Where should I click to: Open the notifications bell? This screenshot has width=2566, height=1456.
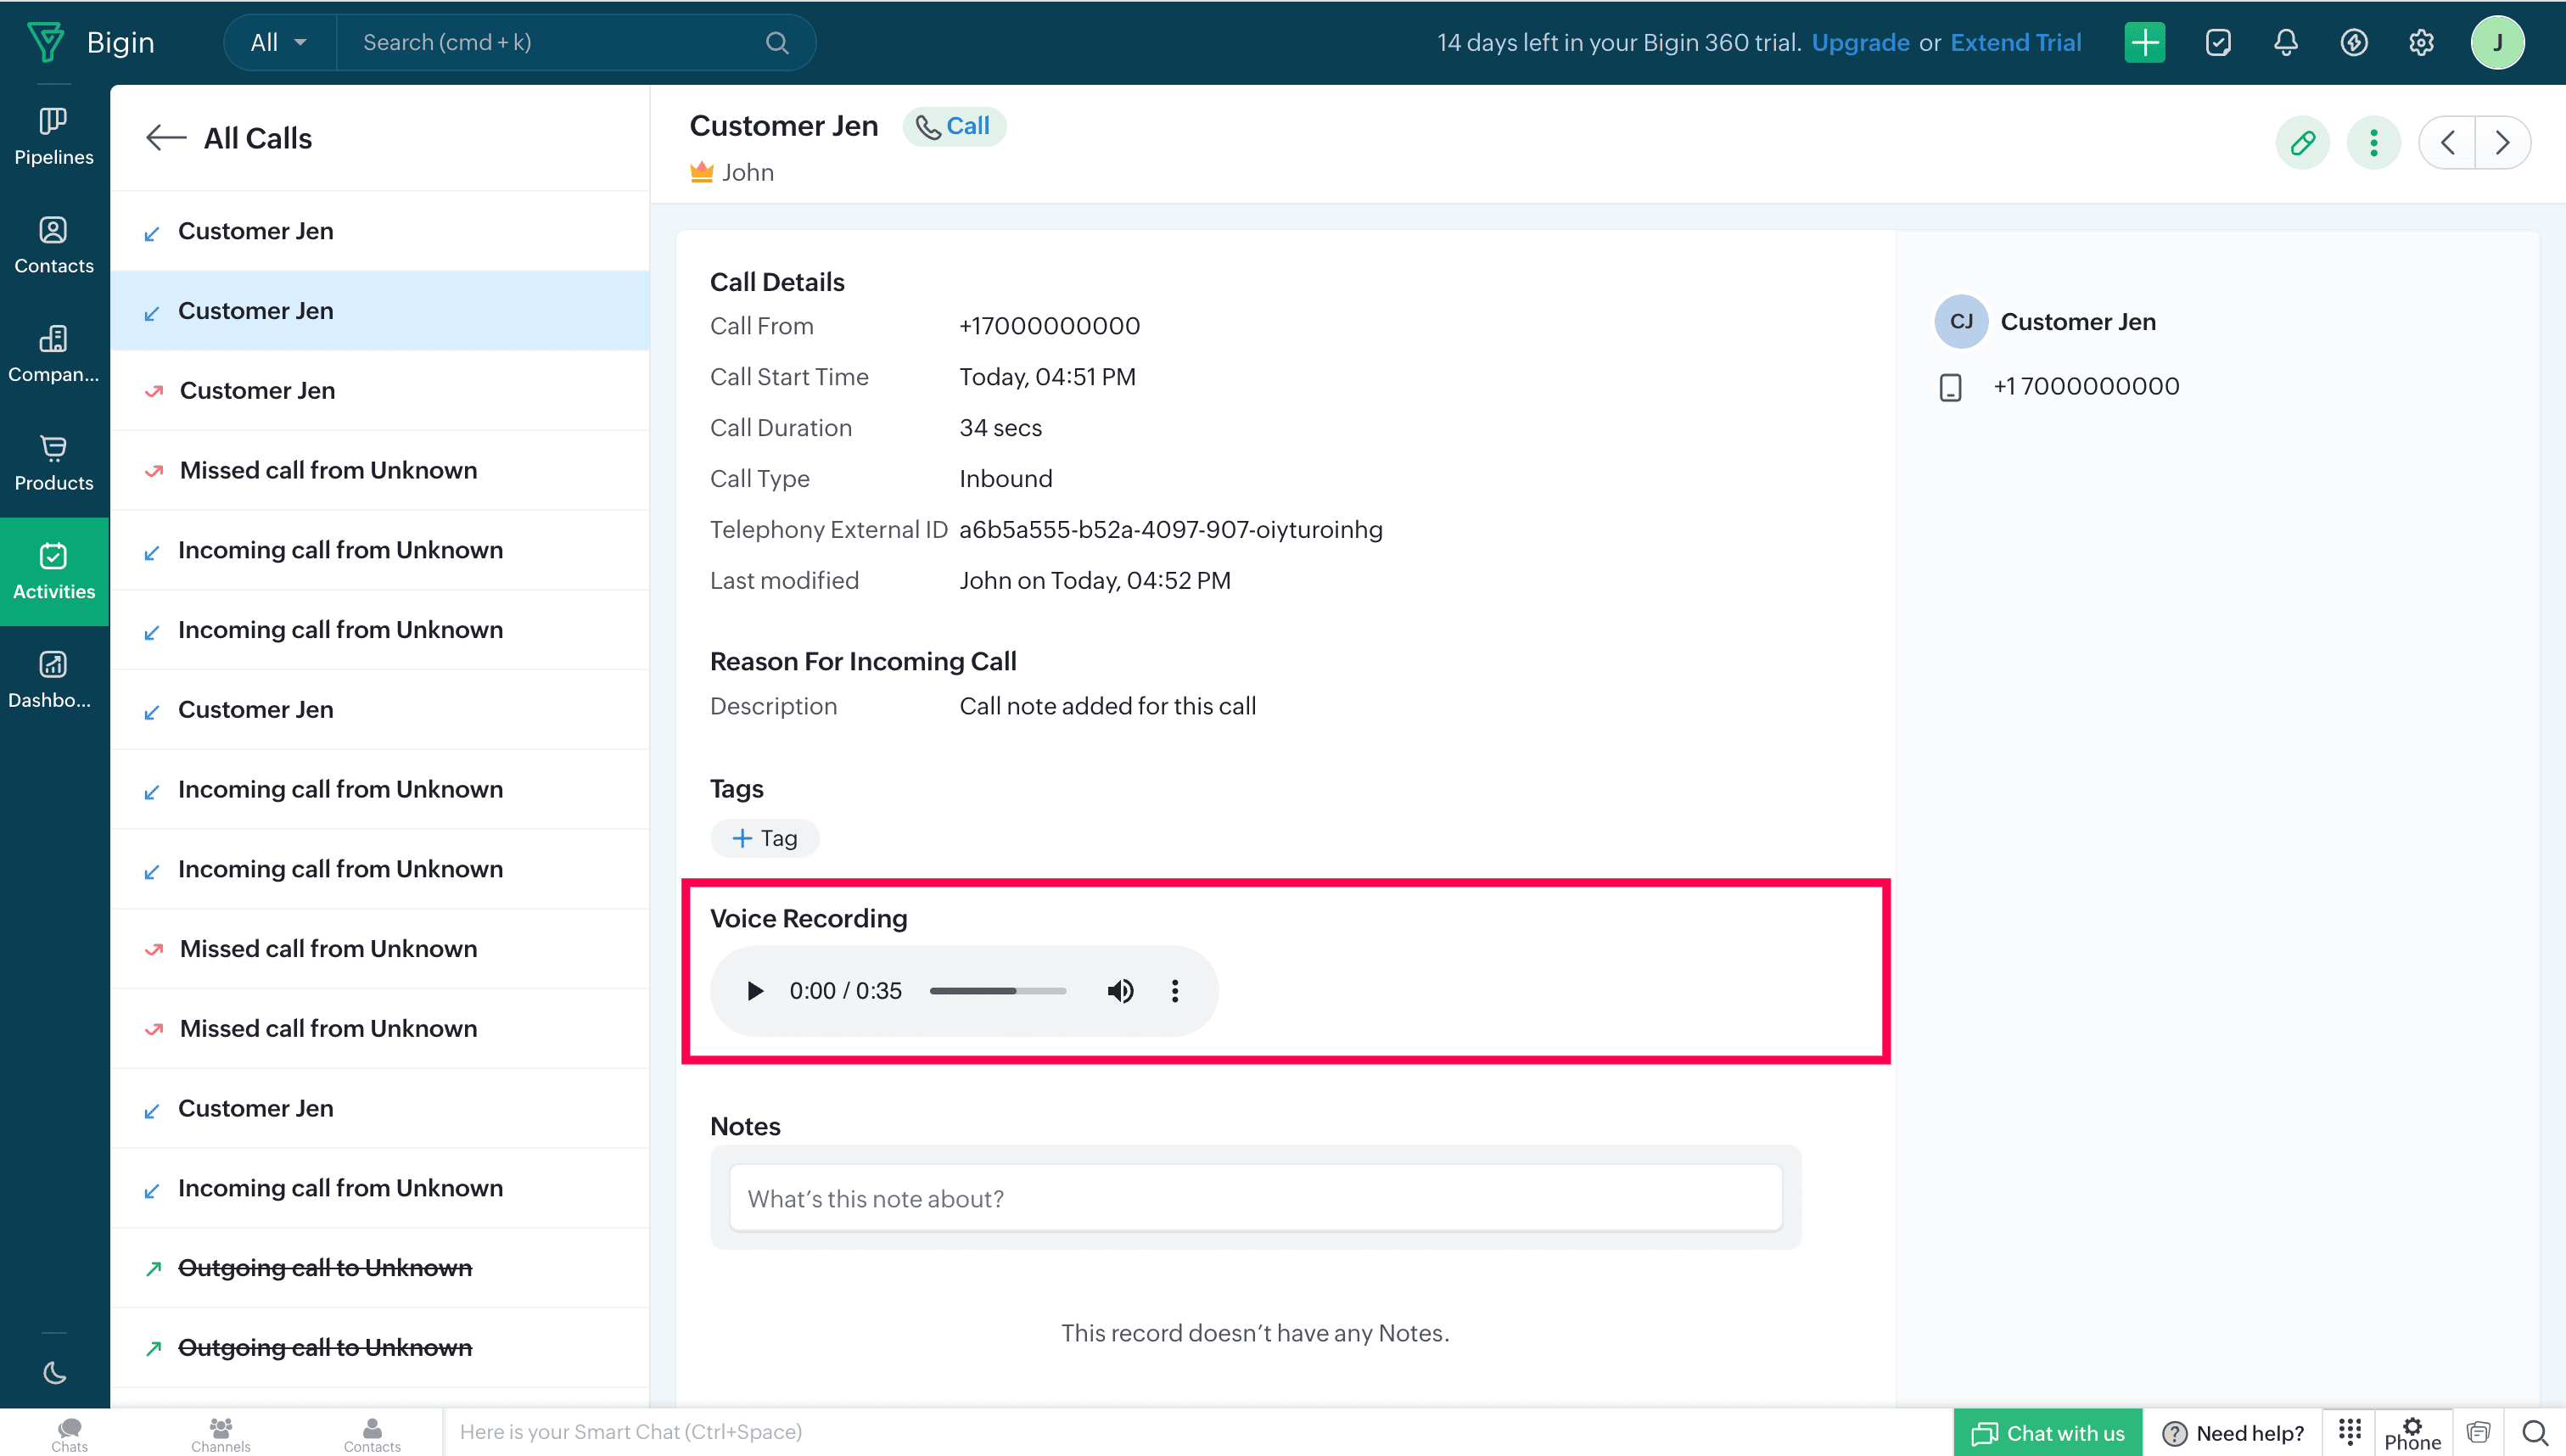(2285, 42)
